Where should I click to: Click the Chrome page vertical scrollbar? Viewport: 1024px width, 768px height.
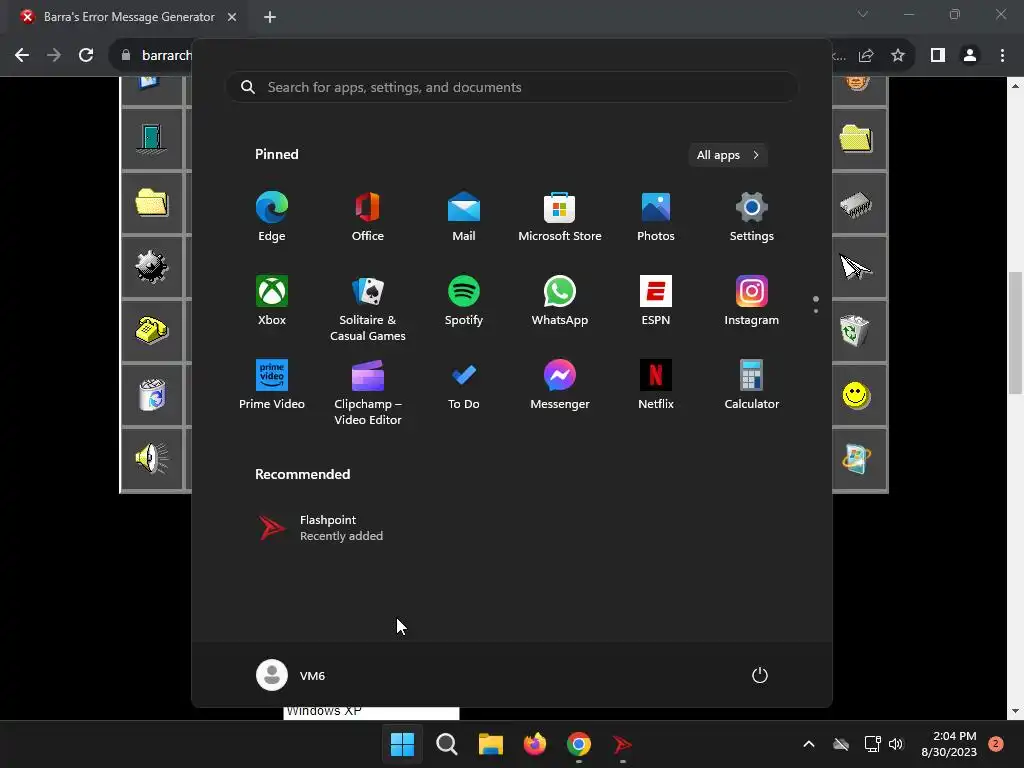(1015, 332)
